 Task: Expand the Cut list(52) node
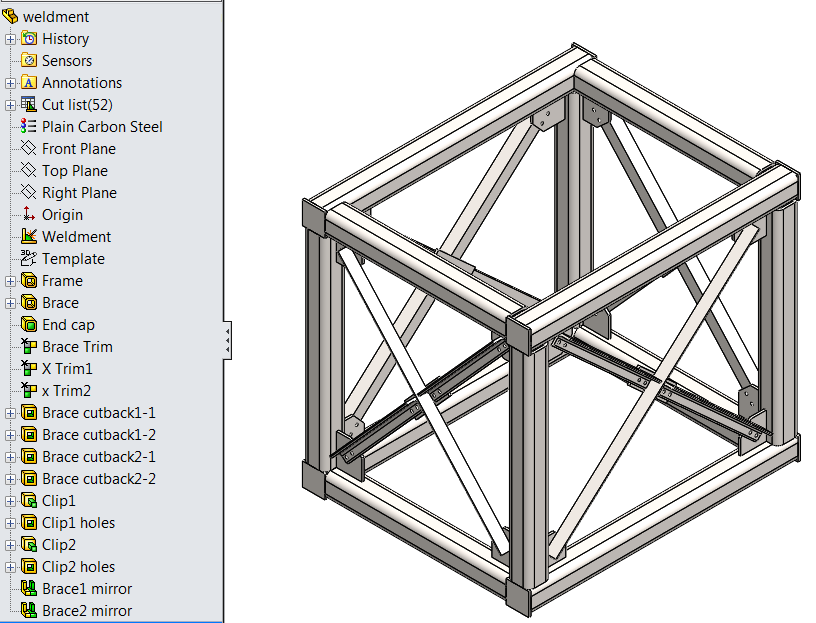(x=10, y=105)
